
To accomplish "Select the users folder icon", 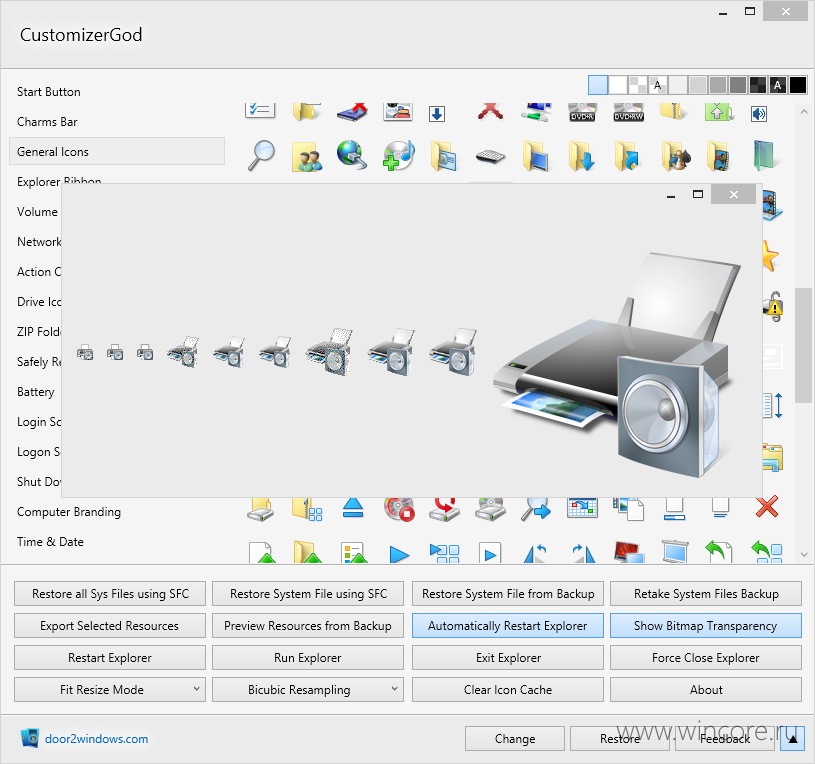I will (307, 156).
